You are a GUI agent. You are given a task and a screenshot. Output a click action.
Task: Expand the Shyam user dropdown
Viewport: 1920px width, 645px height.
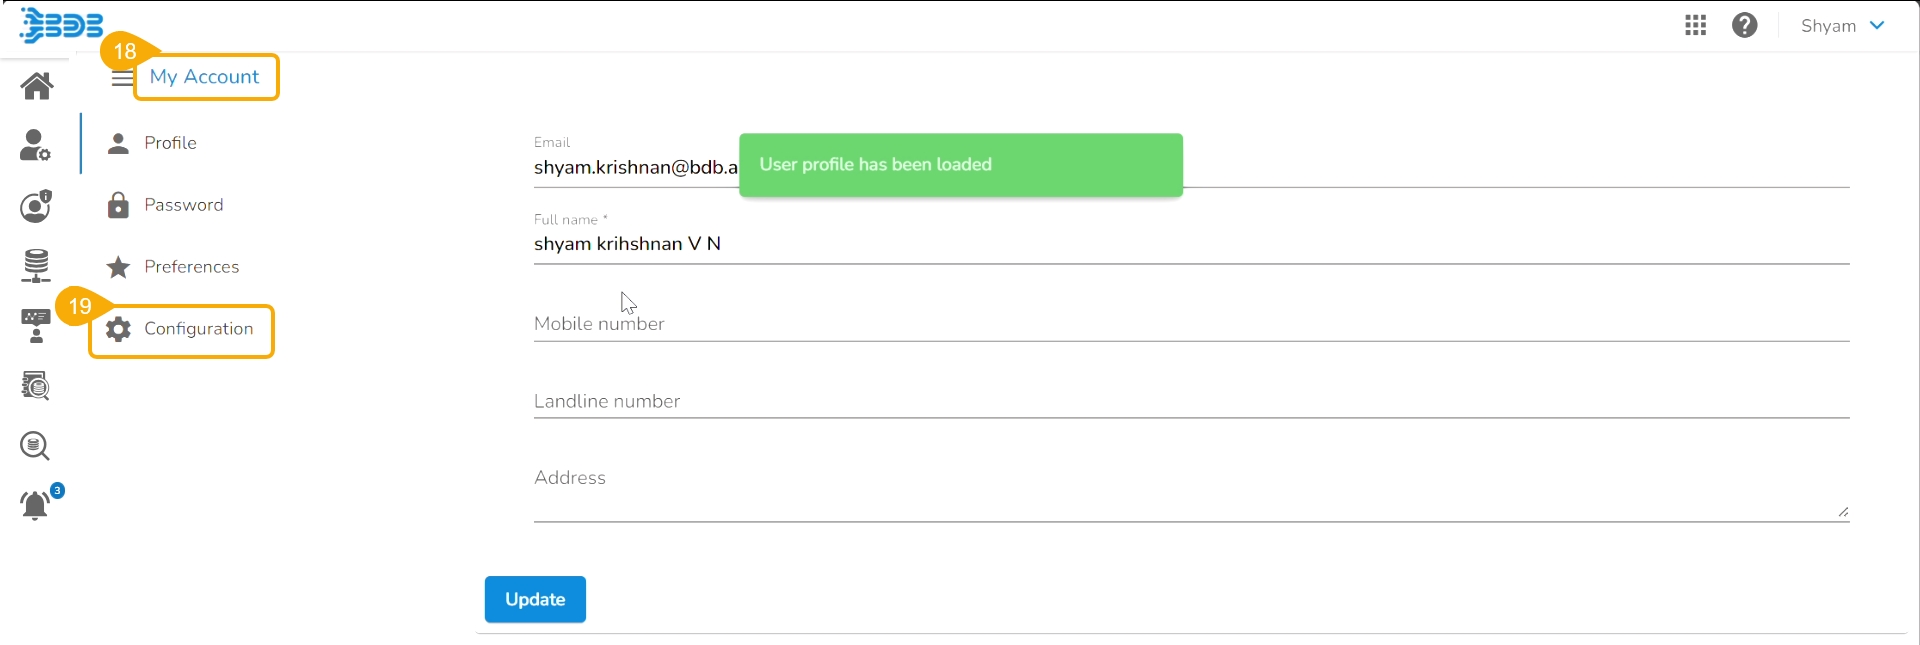(1843, 26)
